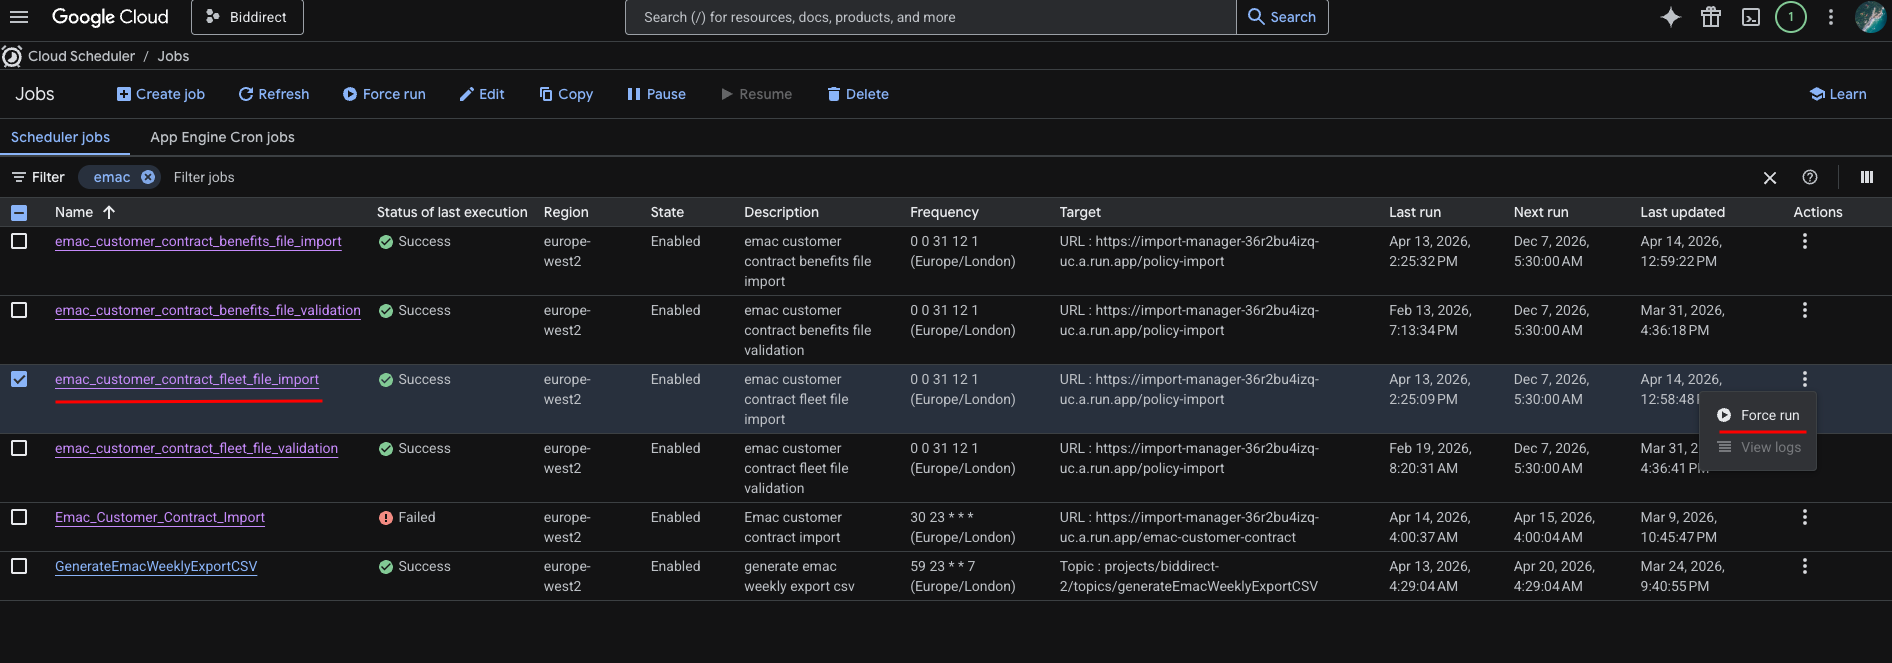Click the Search button

[1282, 17]
